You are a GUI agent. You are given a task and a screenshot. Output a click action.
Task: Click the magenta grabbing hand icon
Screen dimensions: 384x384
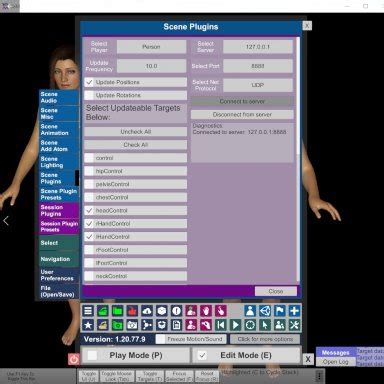(x=206, y=325)
